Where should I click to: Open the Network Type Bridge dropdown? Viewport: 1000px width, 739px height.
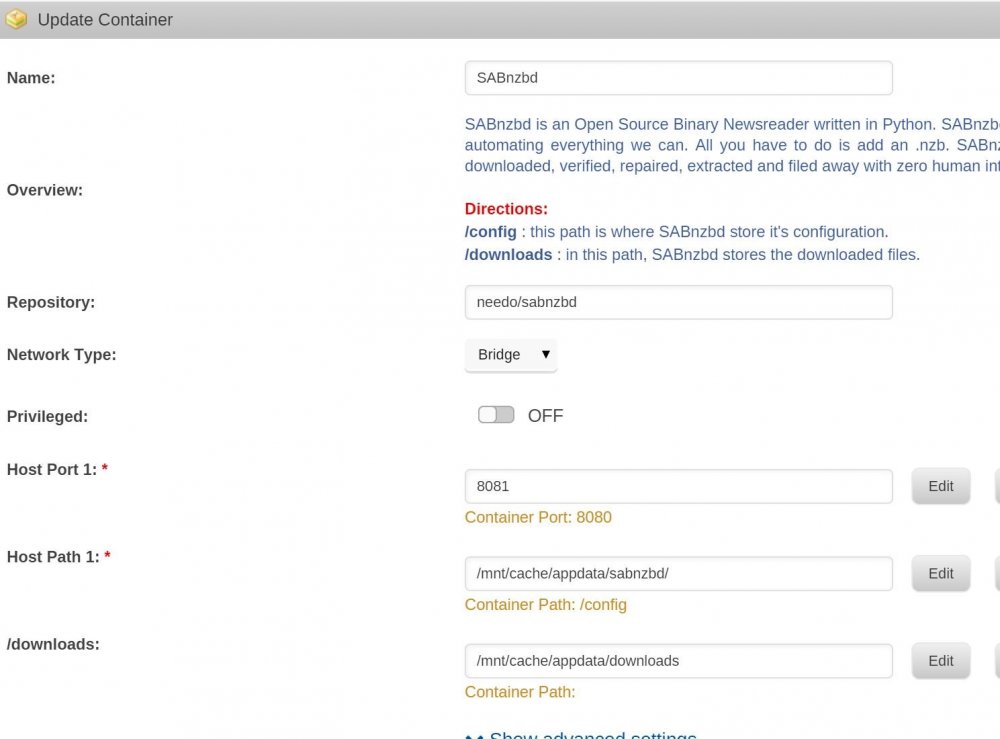pos(511,355)
